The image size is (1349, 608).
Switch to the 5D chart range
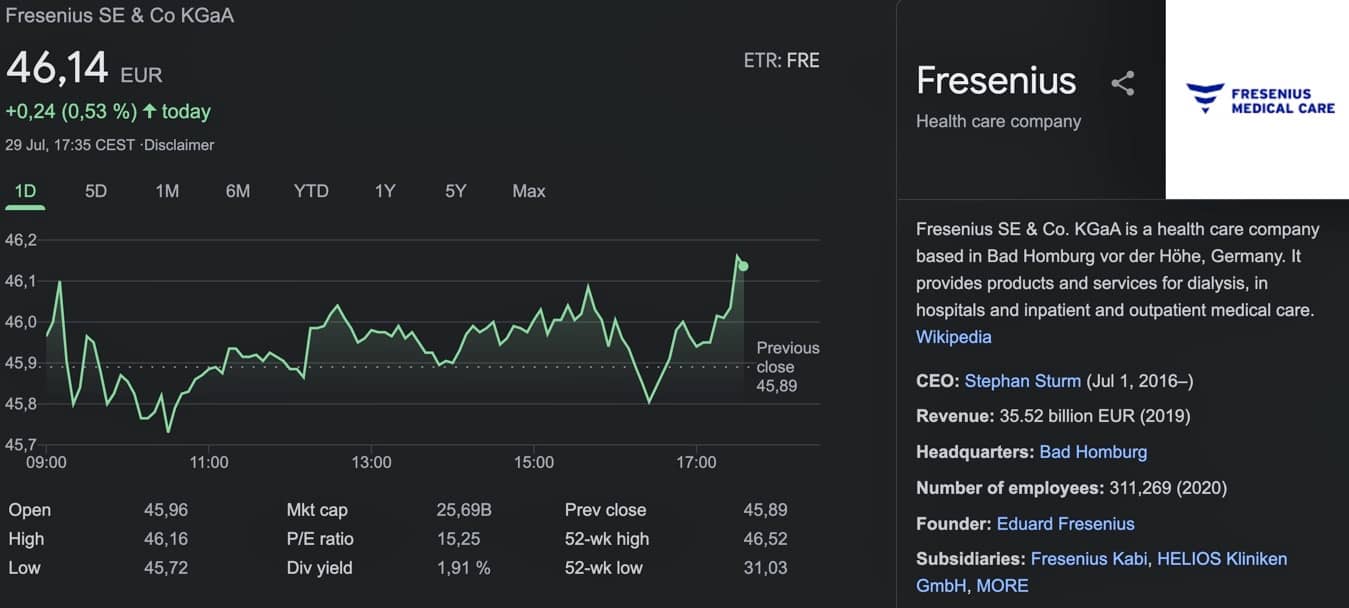coord(96,191)
